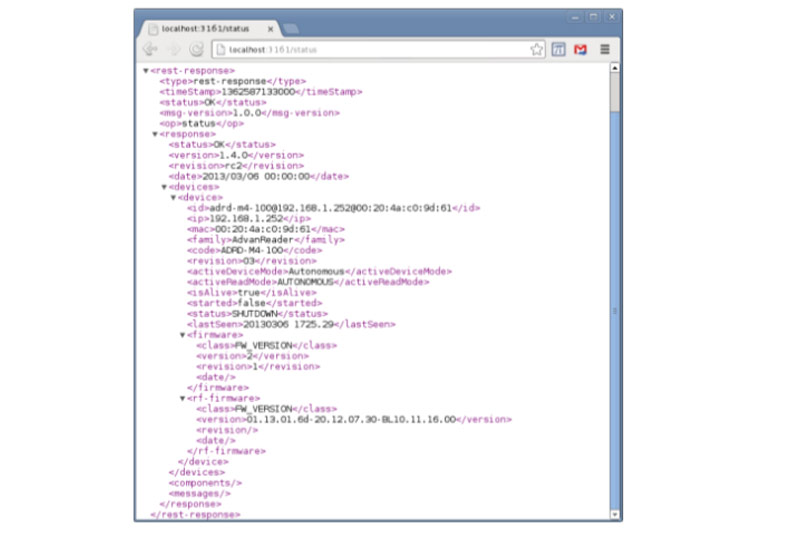This screenshot has height=540, width=800.
Task: Close the localhost:3161/status tab
Action: (x=270, y=29)
